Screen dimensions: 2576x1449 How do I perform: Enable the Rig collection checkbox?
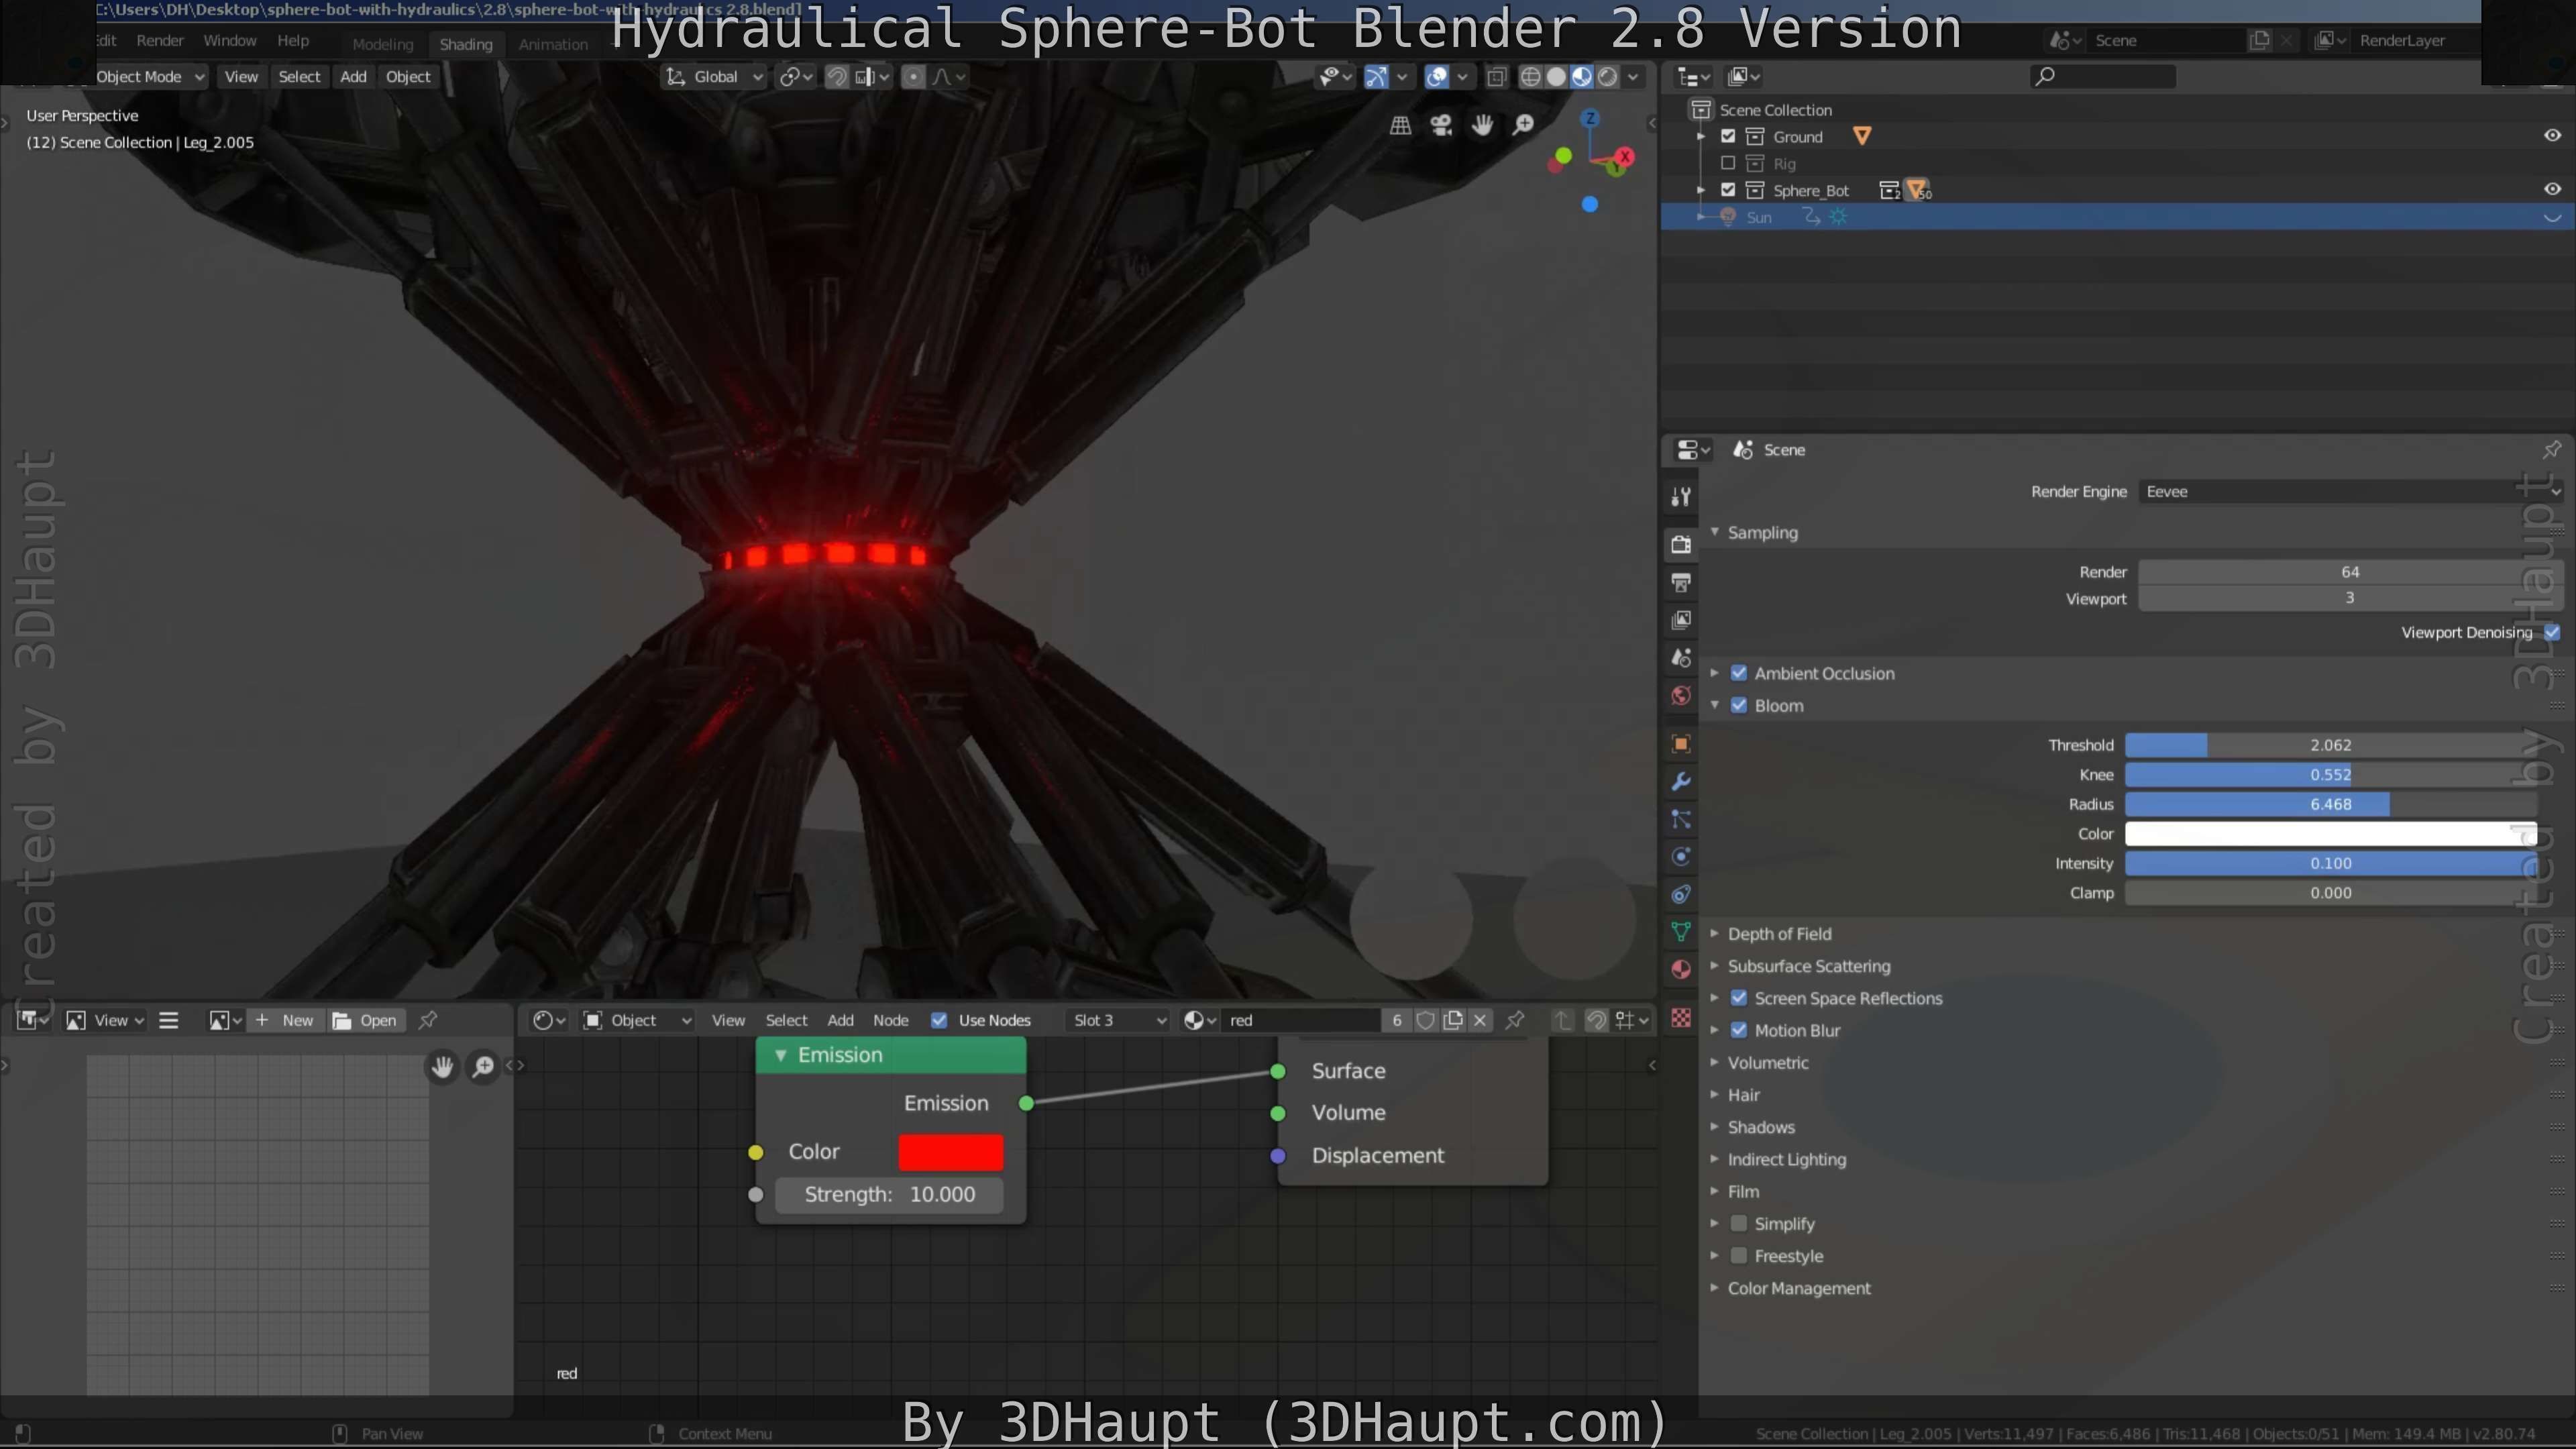[1728, 163]
